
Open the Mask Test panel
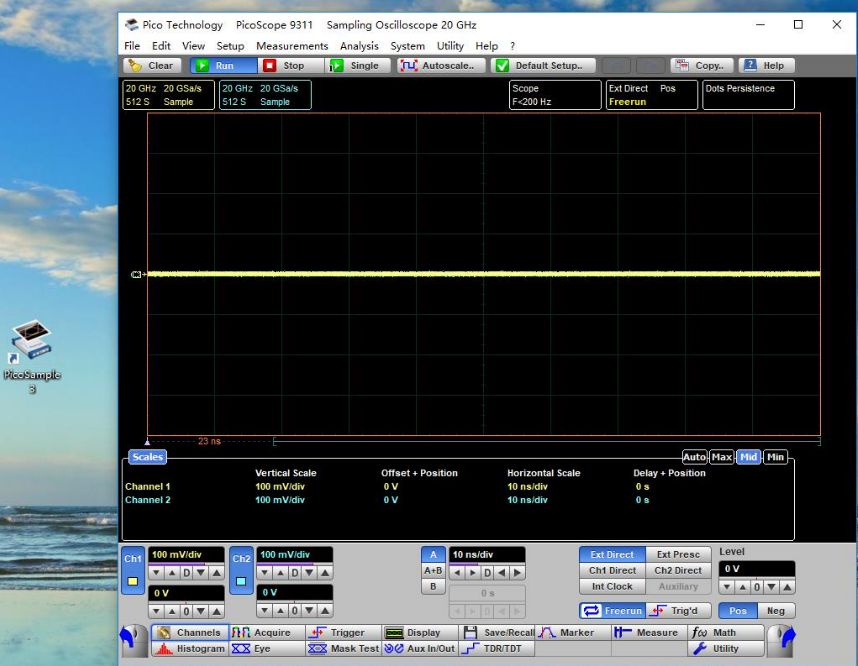coord(343,649)
